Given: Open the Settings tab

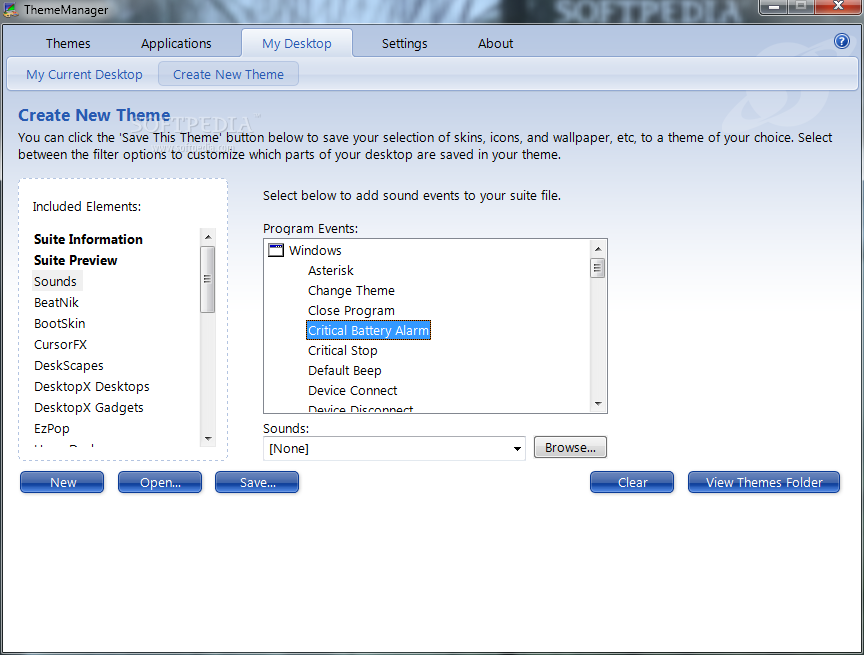Looking at the screenshot, I should (x=404, y=44).
